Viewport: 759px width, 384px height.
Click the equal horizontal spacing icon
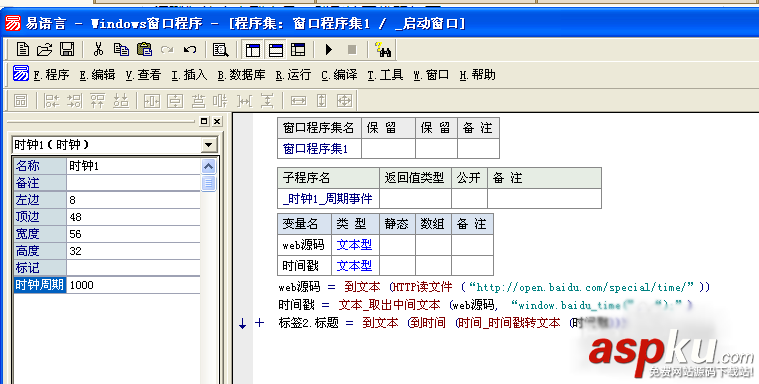point(244,101)
